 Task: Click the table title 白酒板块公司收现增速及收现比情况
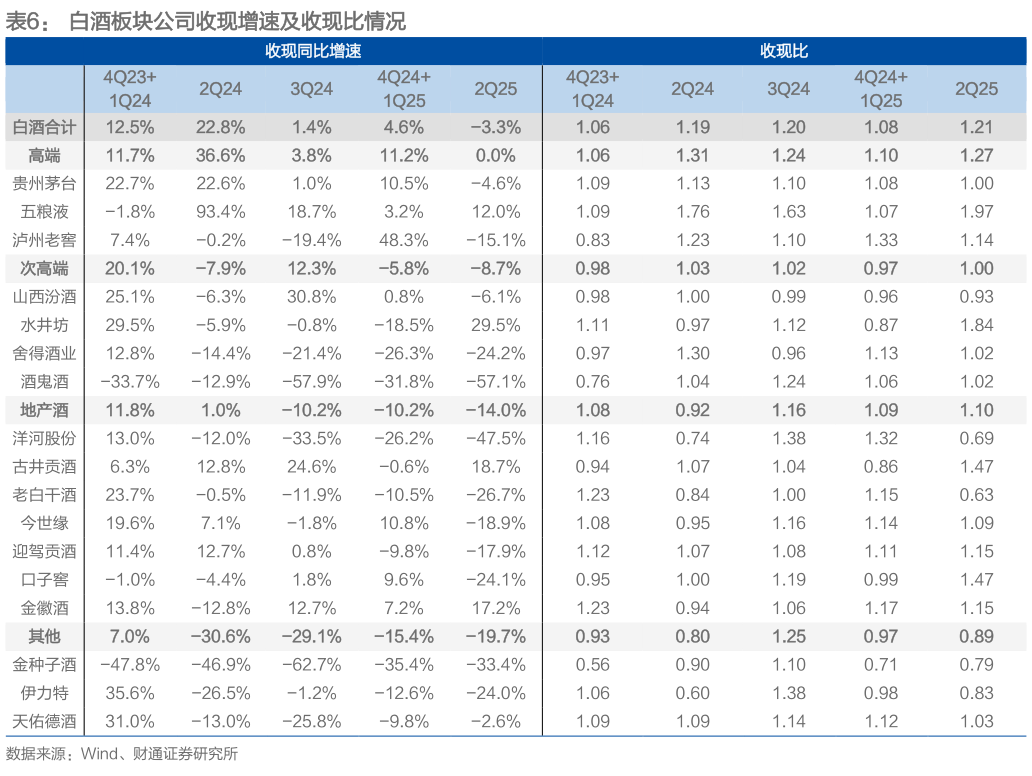(238, 22)
